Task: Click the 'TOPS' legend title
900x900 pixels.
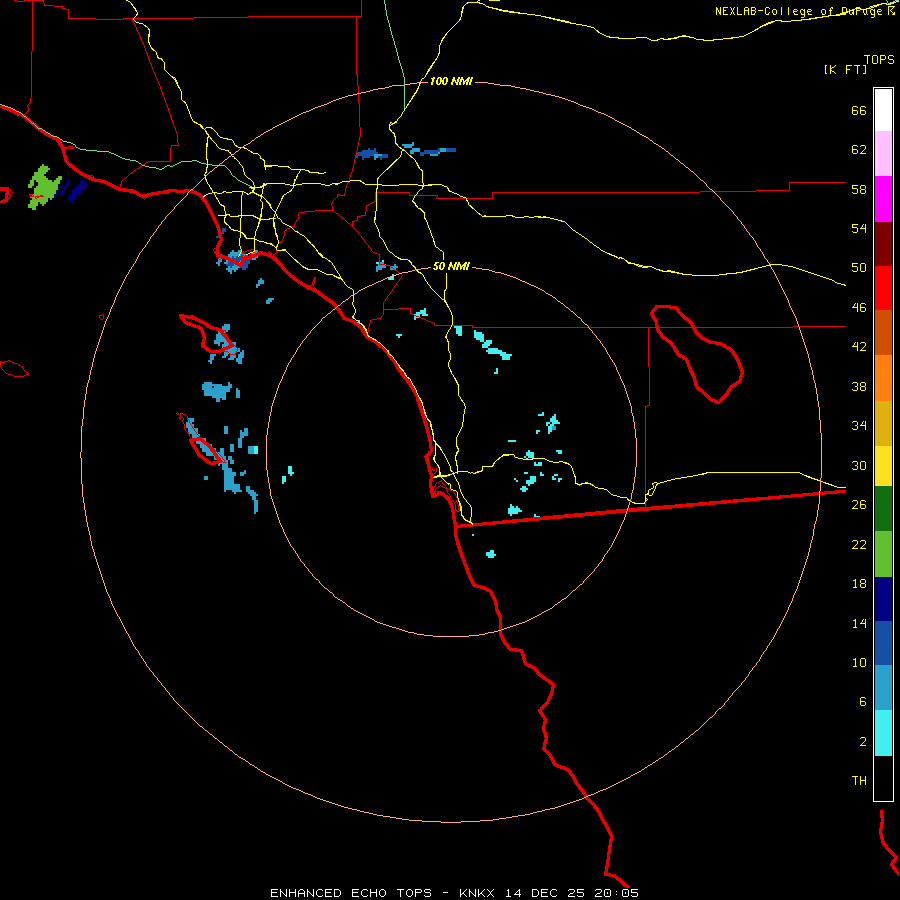Action: [879, 59]
